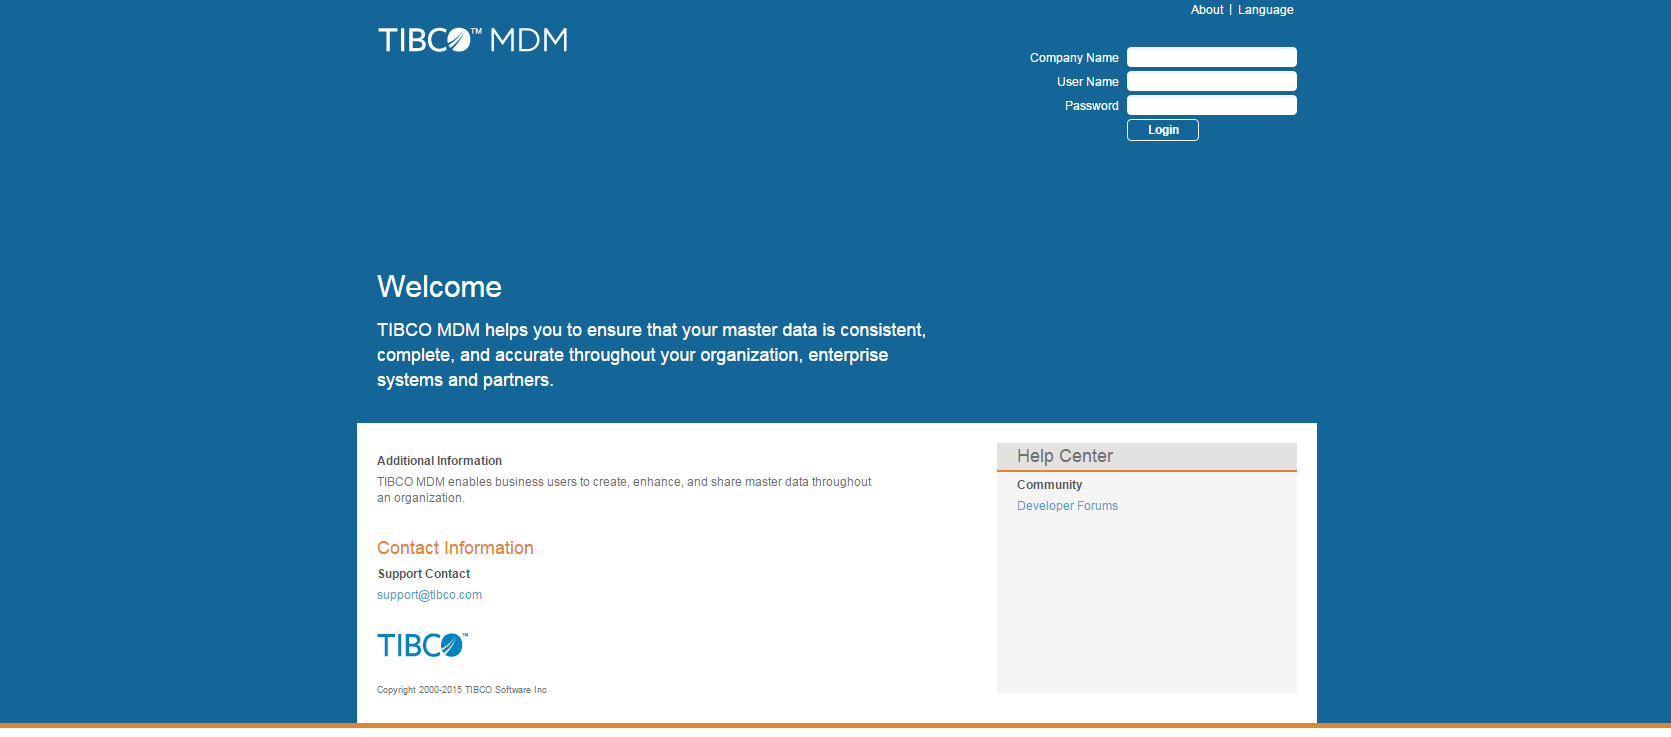Click the Community label in Help Center
1671x737 pixels.
(x=1049, y=485)
